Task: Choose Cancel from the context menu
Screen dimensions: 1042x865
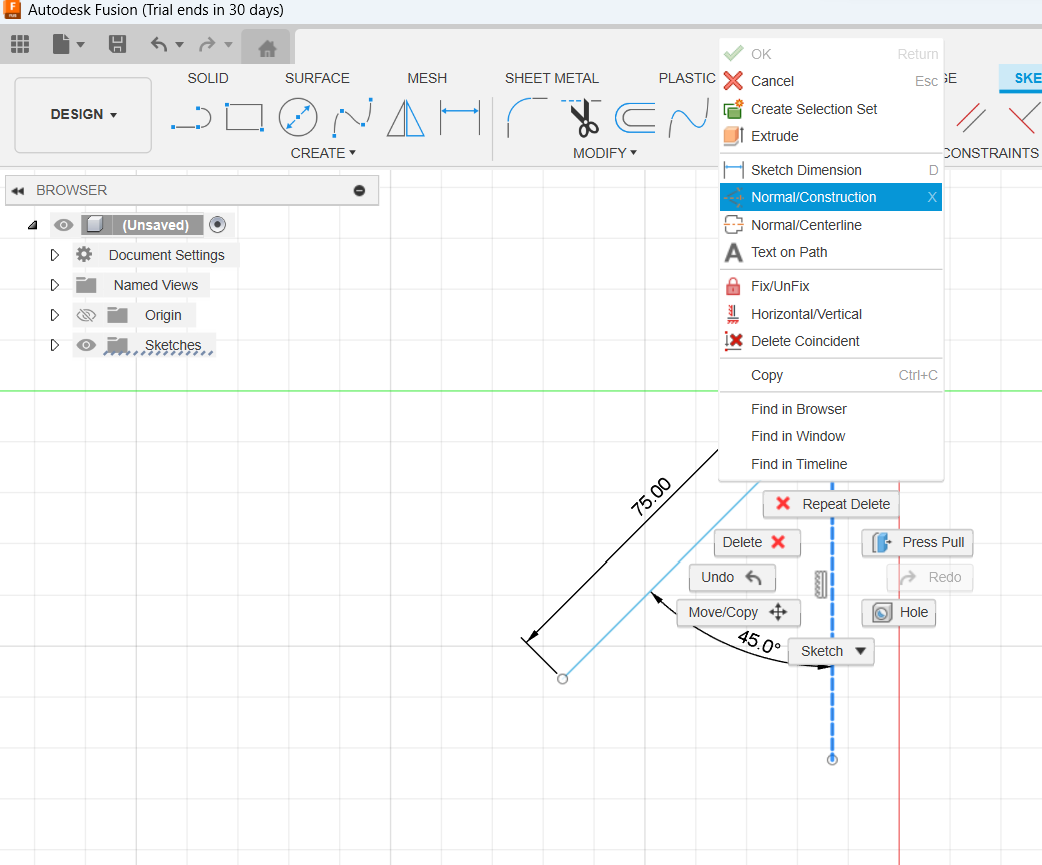Action: click(831, 81)
